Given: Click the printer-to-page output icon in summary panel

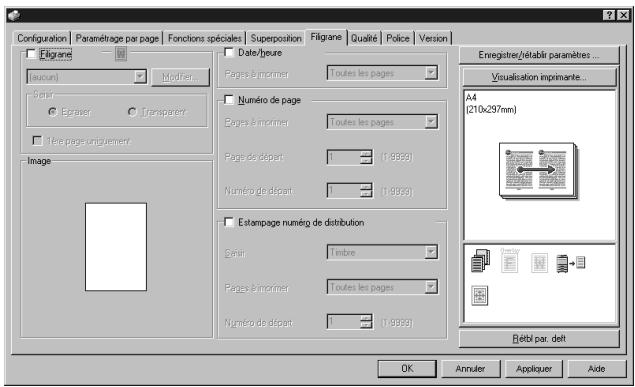Looking at the screenshot, I should (571, 264).
